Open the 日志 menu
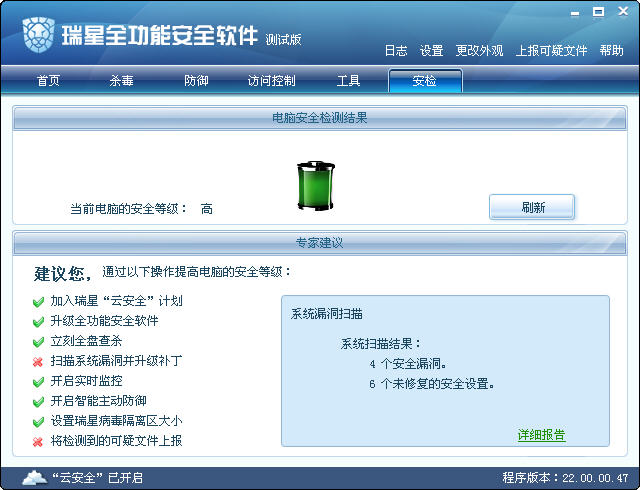The image size is (640, 490). click(396, 51)
